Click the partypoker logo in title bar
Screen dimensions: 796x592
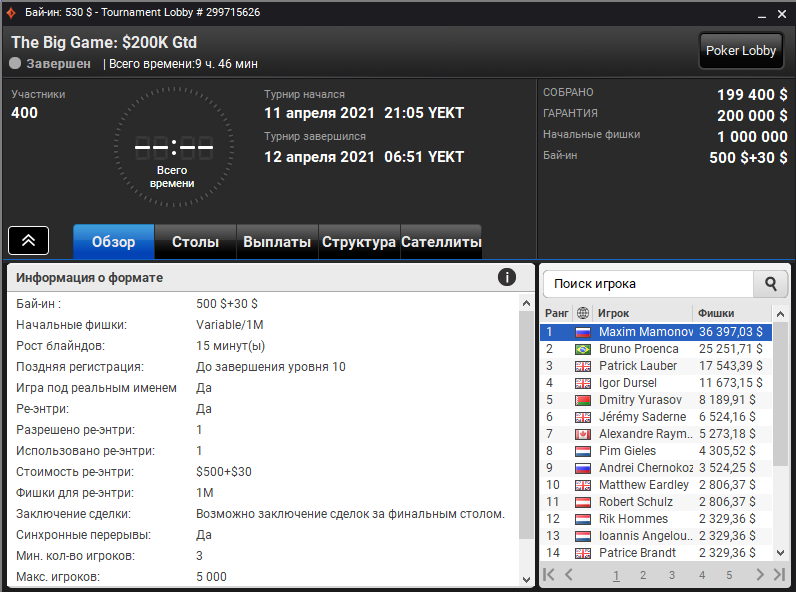click(11, 13)
